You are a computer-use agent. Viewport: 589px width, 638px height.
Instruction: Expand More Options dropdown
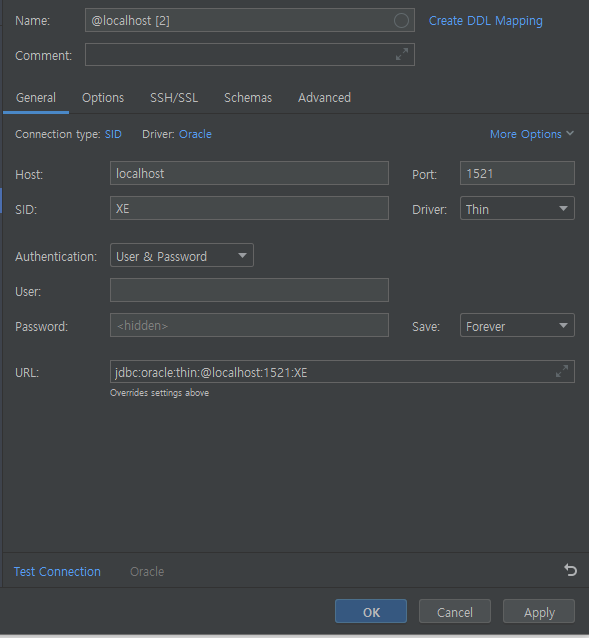point(532,134)
